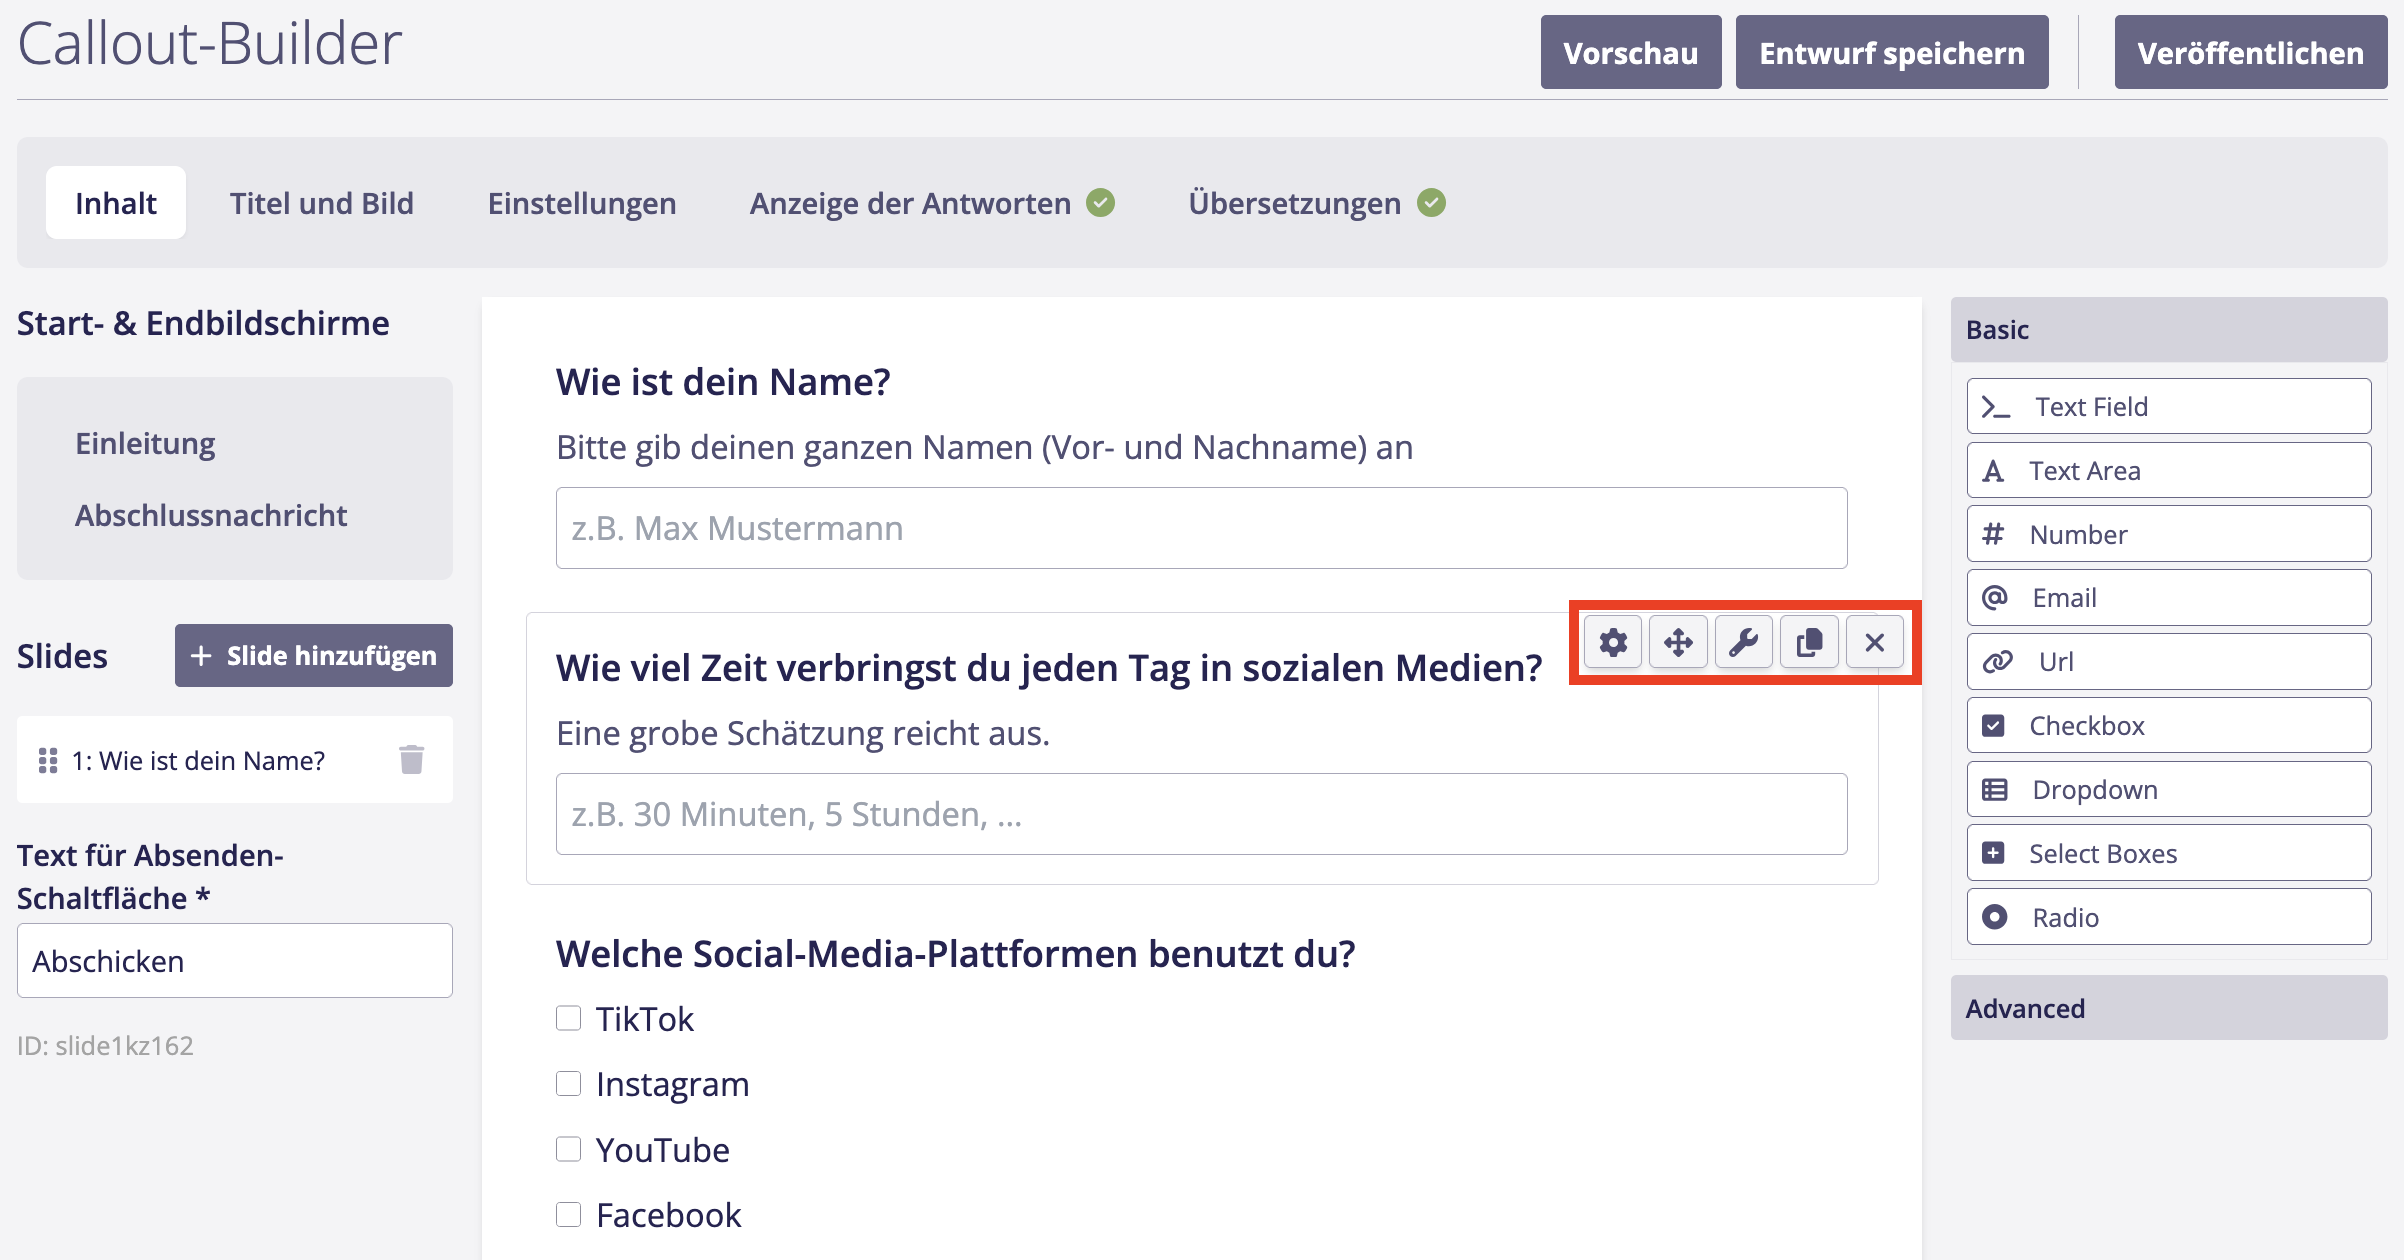Tick the Instagram checkbox
Screen dimensions: 2404x1260
click(x=569, y=1084)
